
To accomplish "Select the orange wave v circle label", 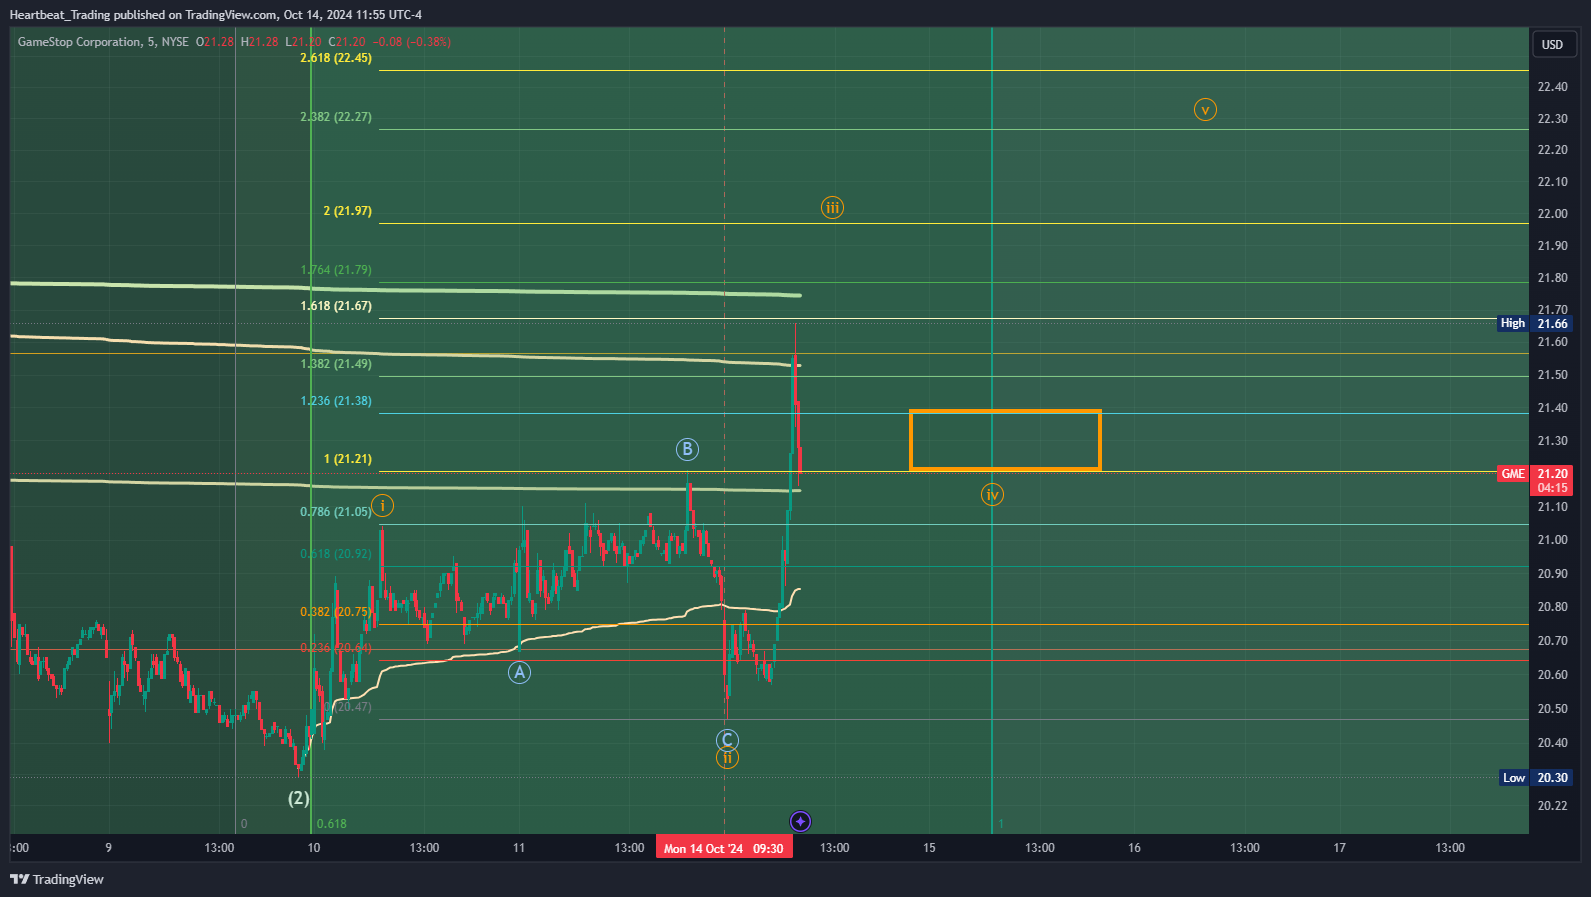I will [1205, 110].
